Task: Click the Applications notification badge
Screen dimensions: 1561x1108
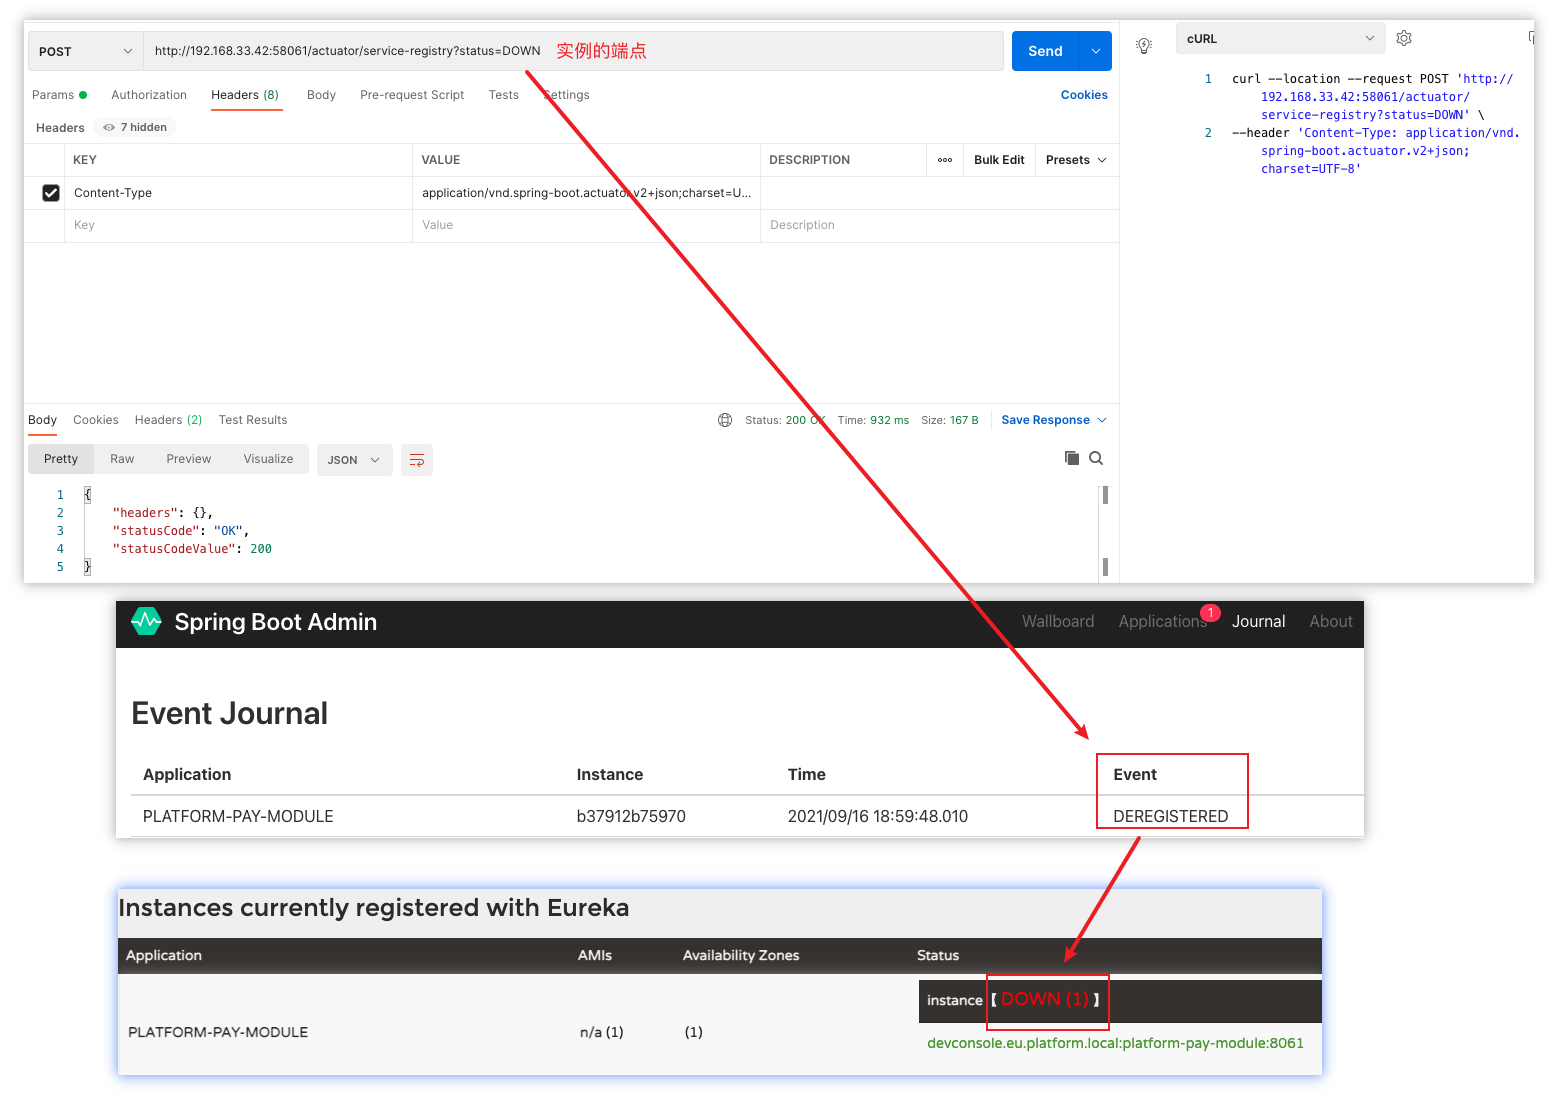Action: (x=1210, y=613)
